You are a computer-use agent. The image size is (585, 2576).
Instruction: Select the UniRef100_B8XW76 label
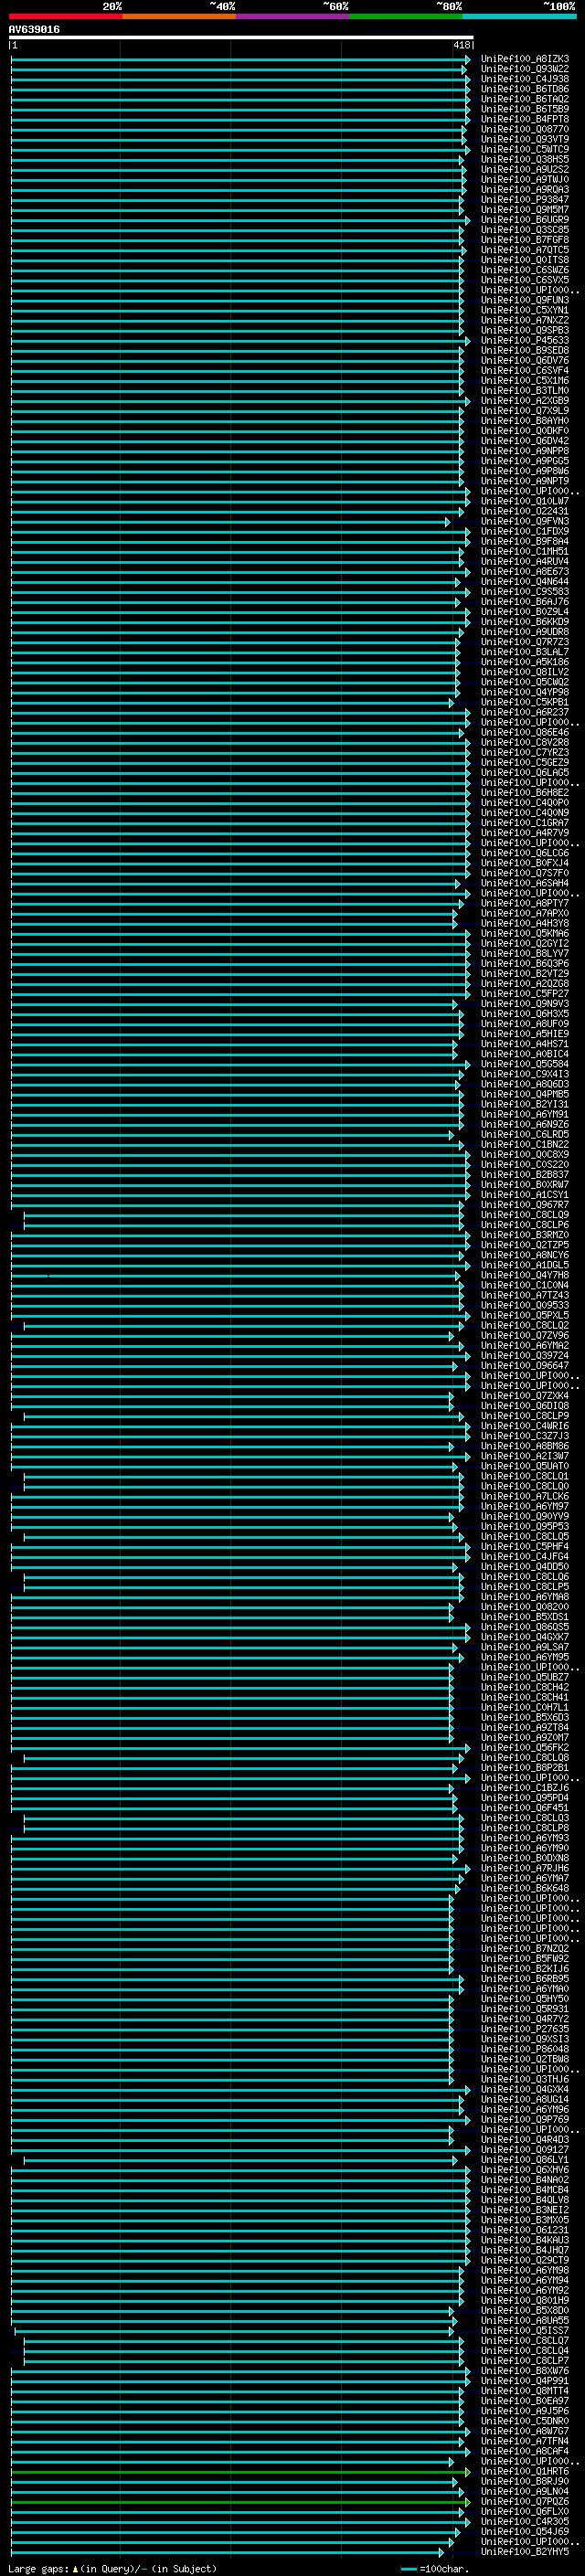(525, 2371)
